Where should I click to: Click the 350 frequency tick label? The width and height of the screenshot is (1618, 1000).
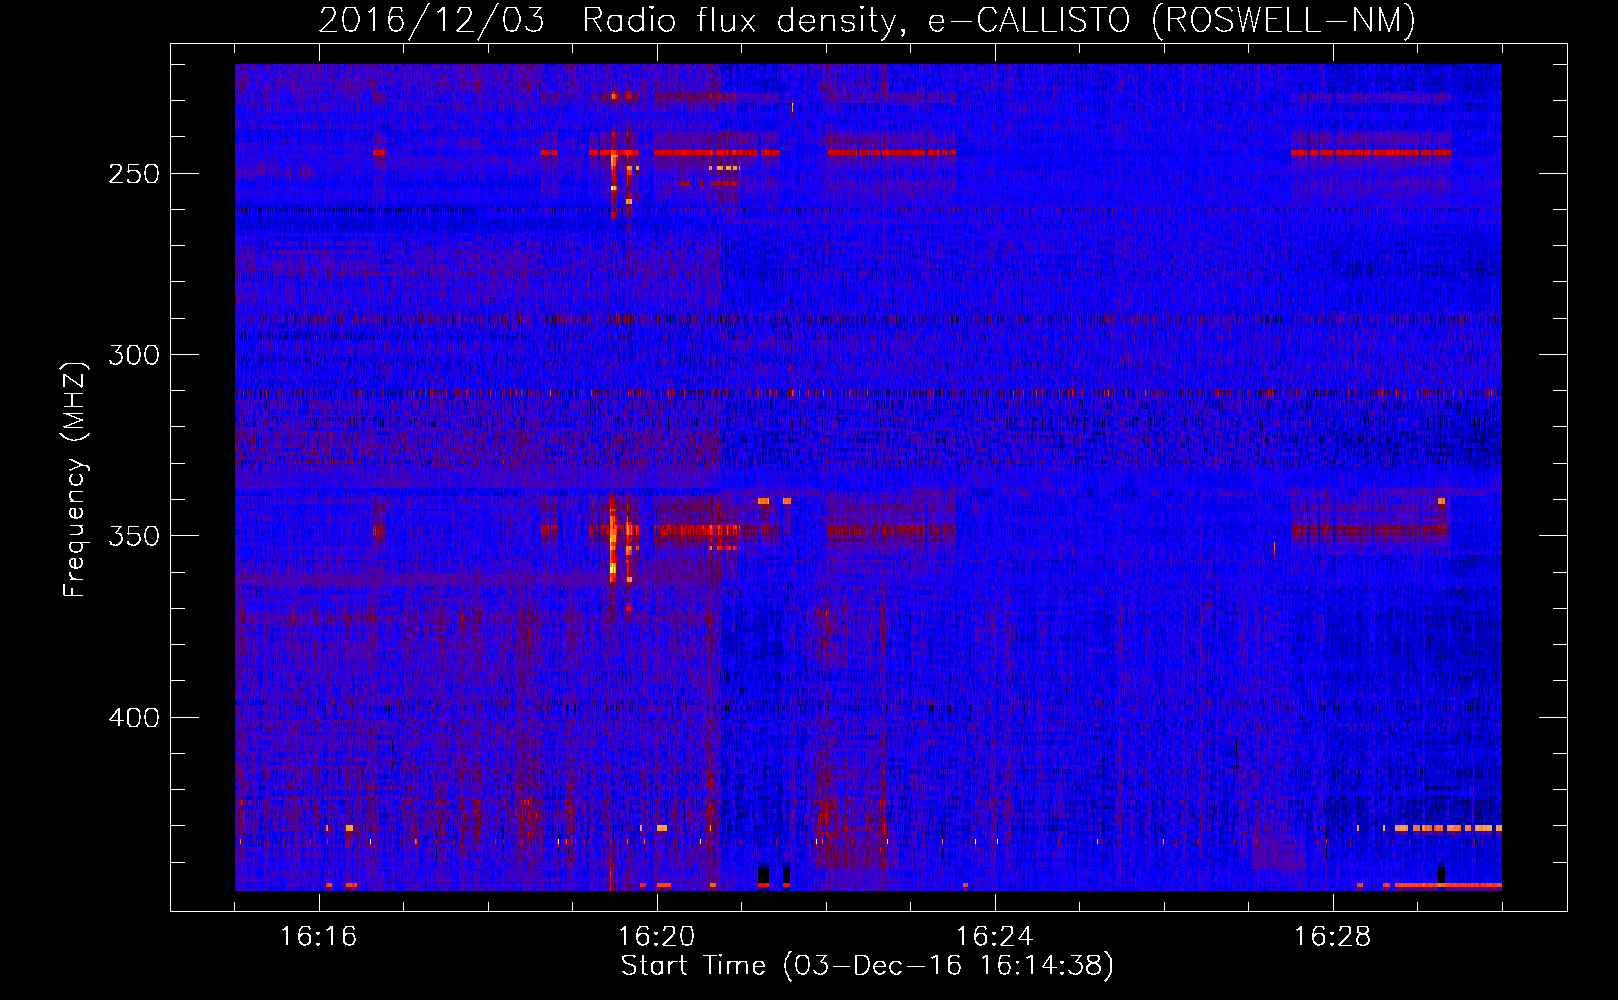(x=134, y=536)
